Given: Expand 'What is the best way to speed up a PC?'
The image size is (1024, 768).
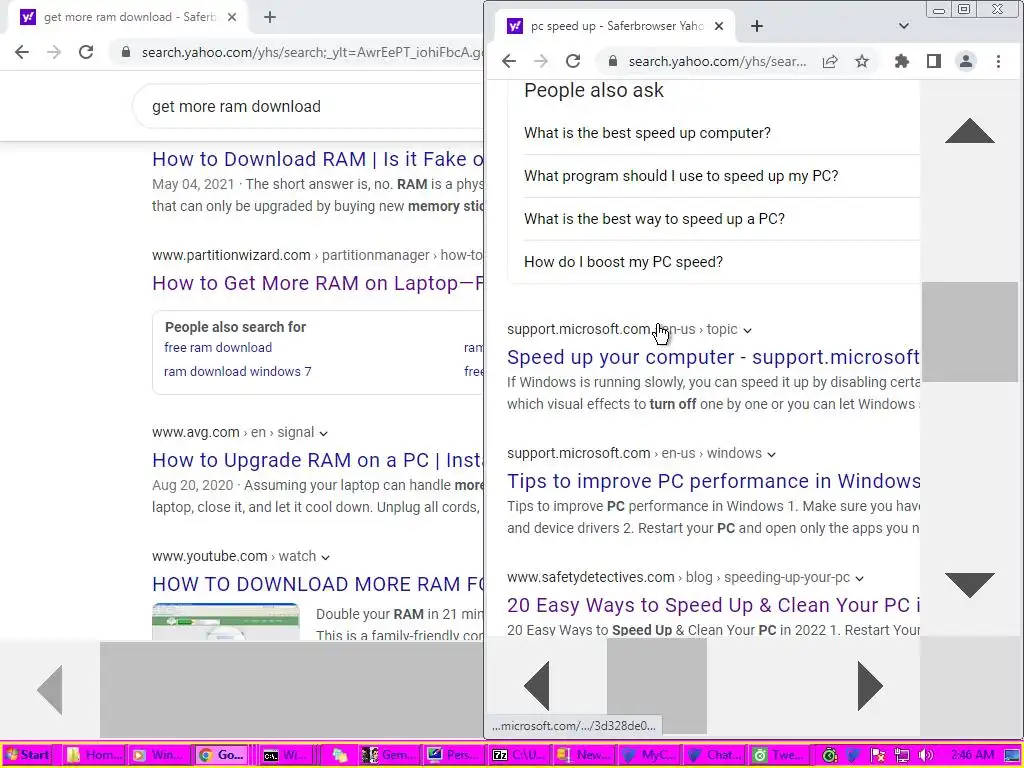Looking at the screenshot, I should (x=722, y=219).
